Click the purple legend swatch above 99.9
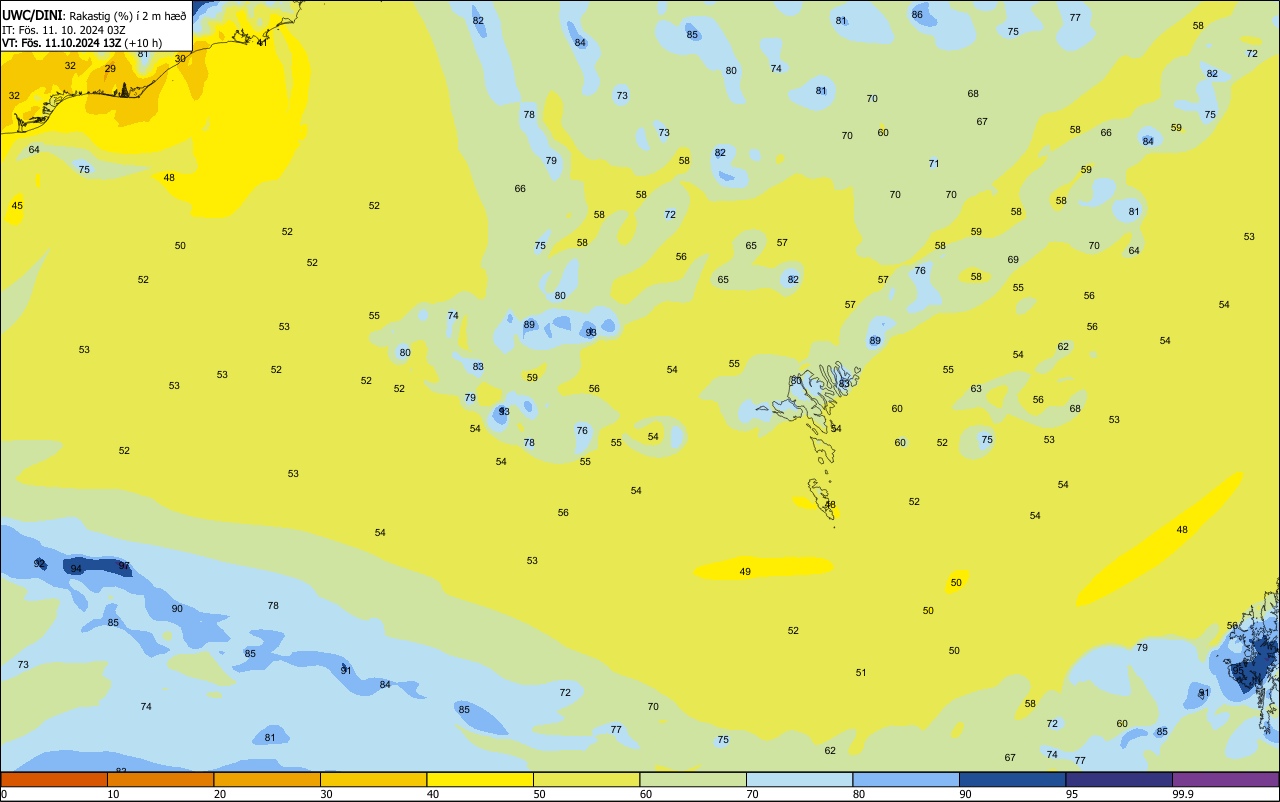 (1226, 779)
